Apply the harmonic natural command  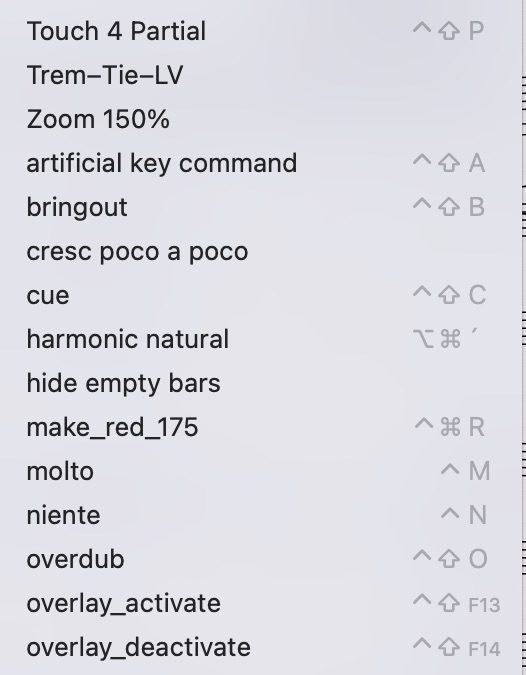(x=260, y=339)
